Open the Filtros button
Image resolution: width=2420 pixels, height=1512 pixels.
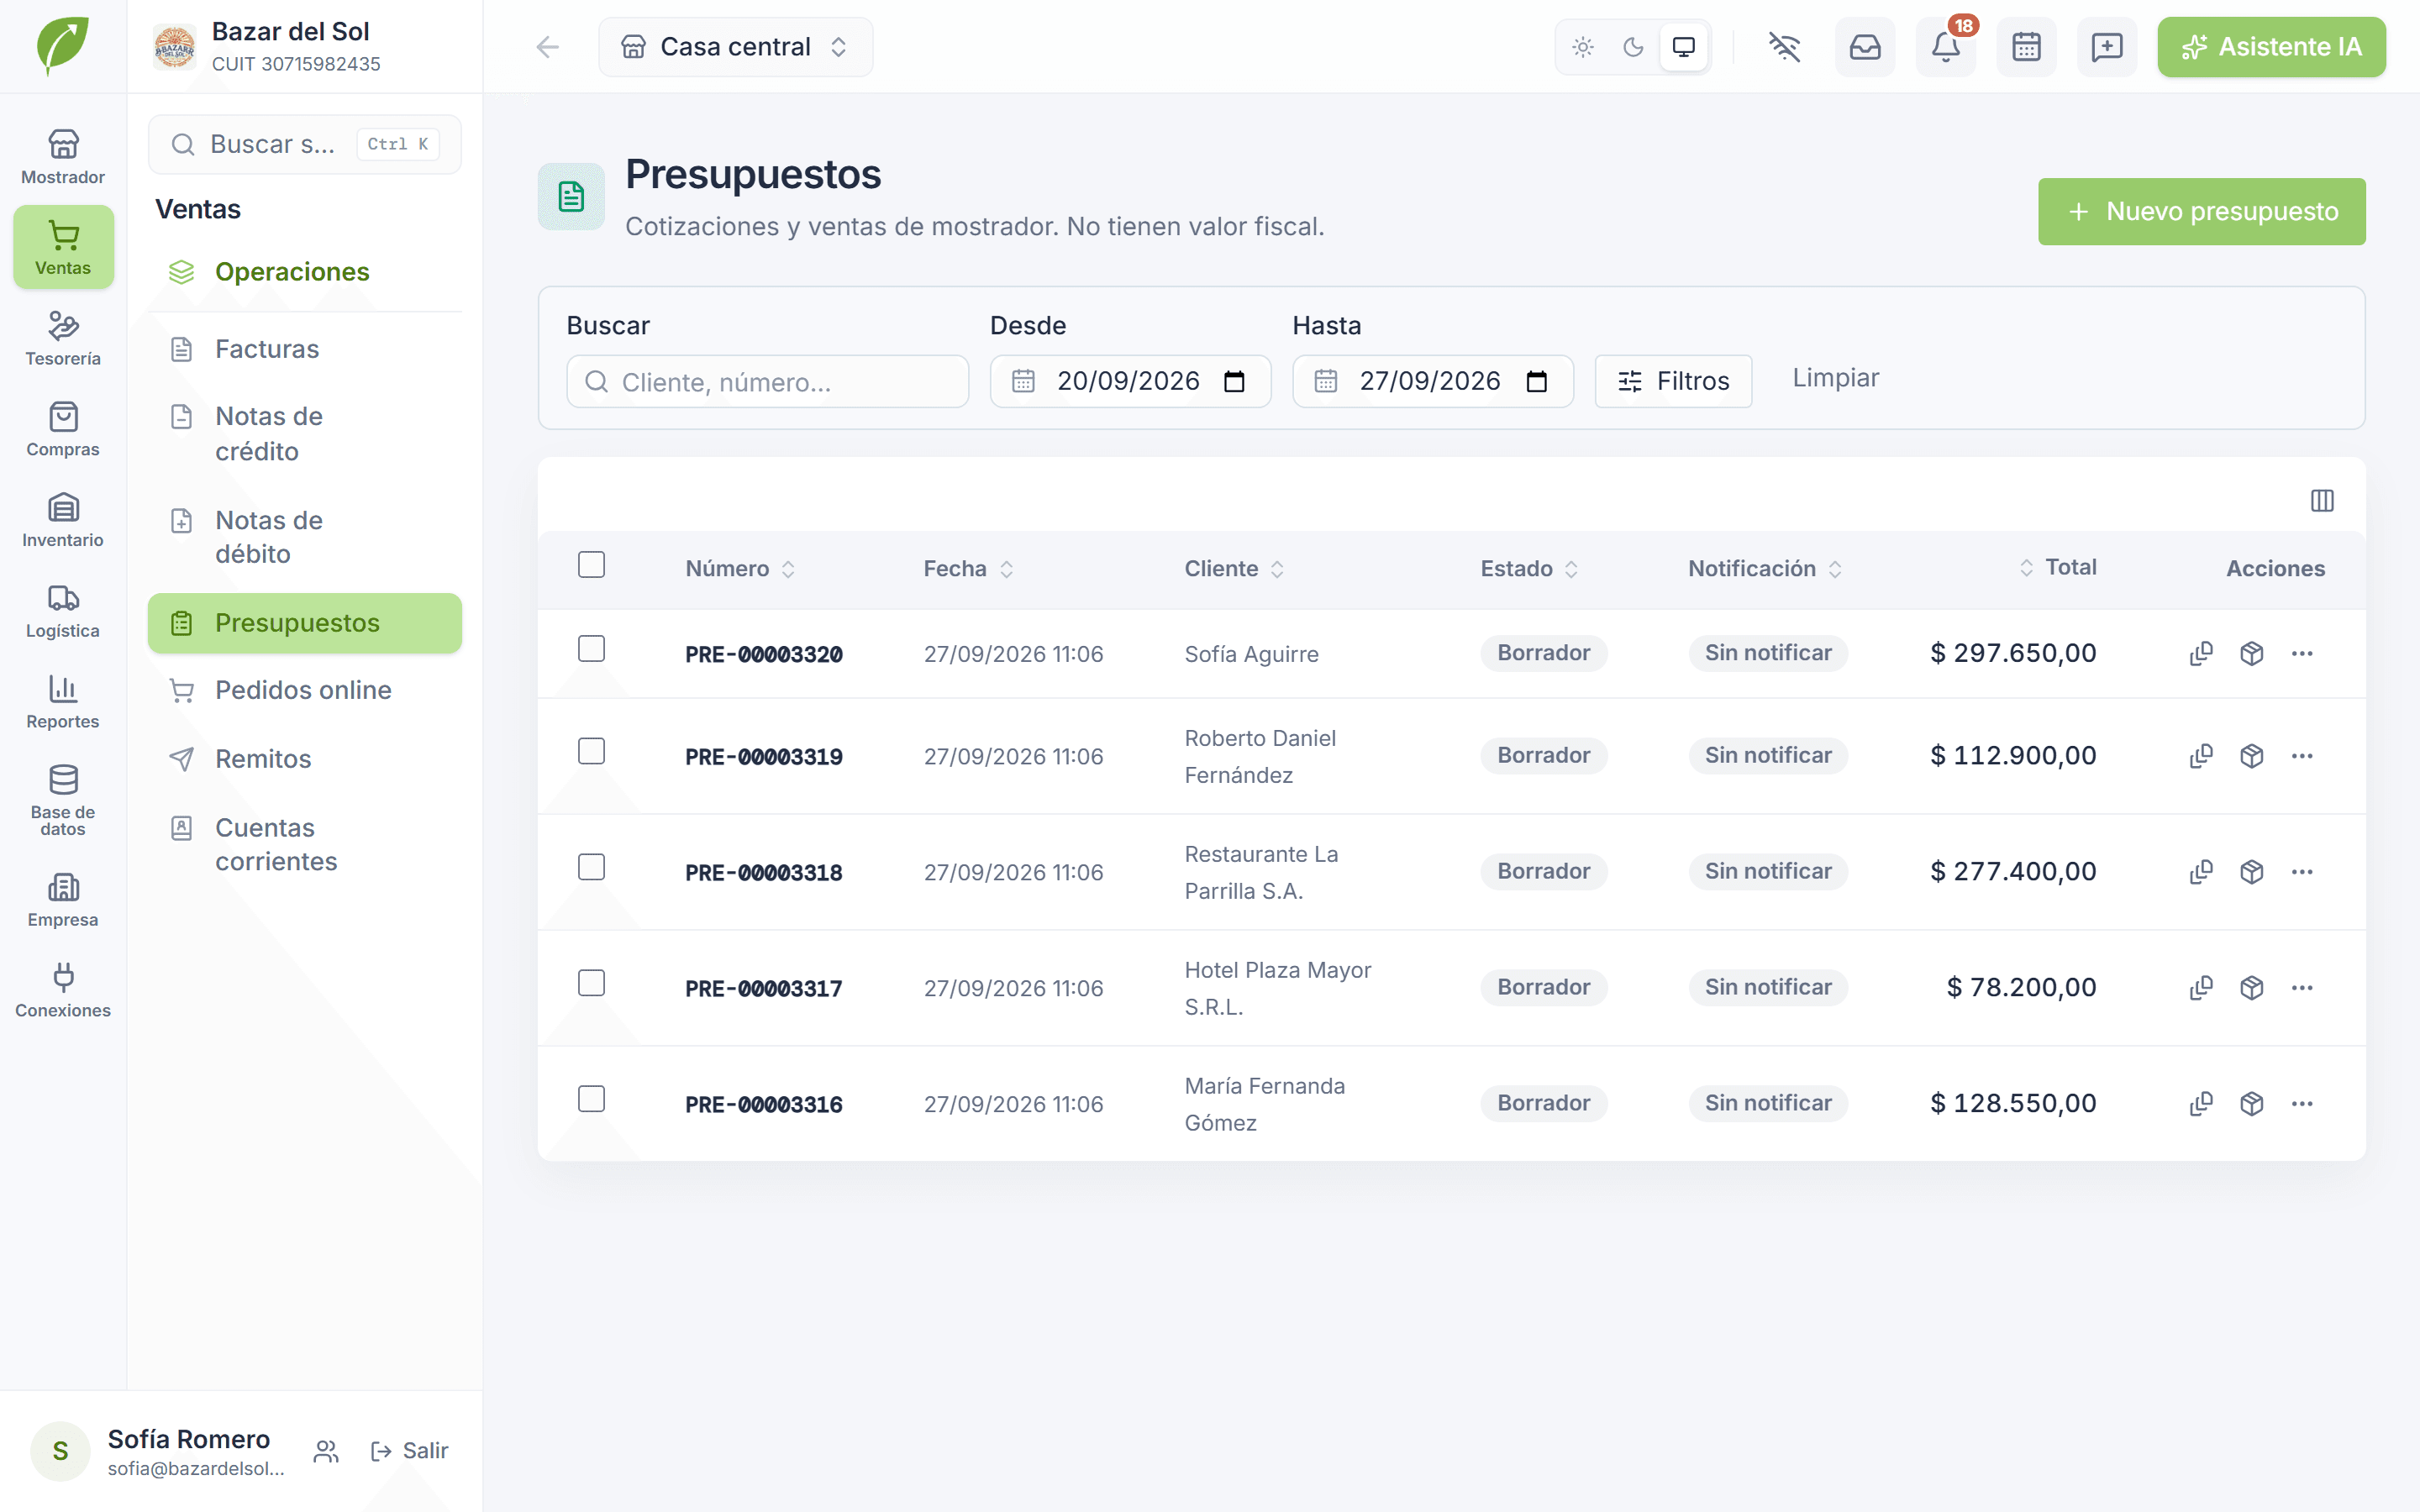[x=1673, y=381]
